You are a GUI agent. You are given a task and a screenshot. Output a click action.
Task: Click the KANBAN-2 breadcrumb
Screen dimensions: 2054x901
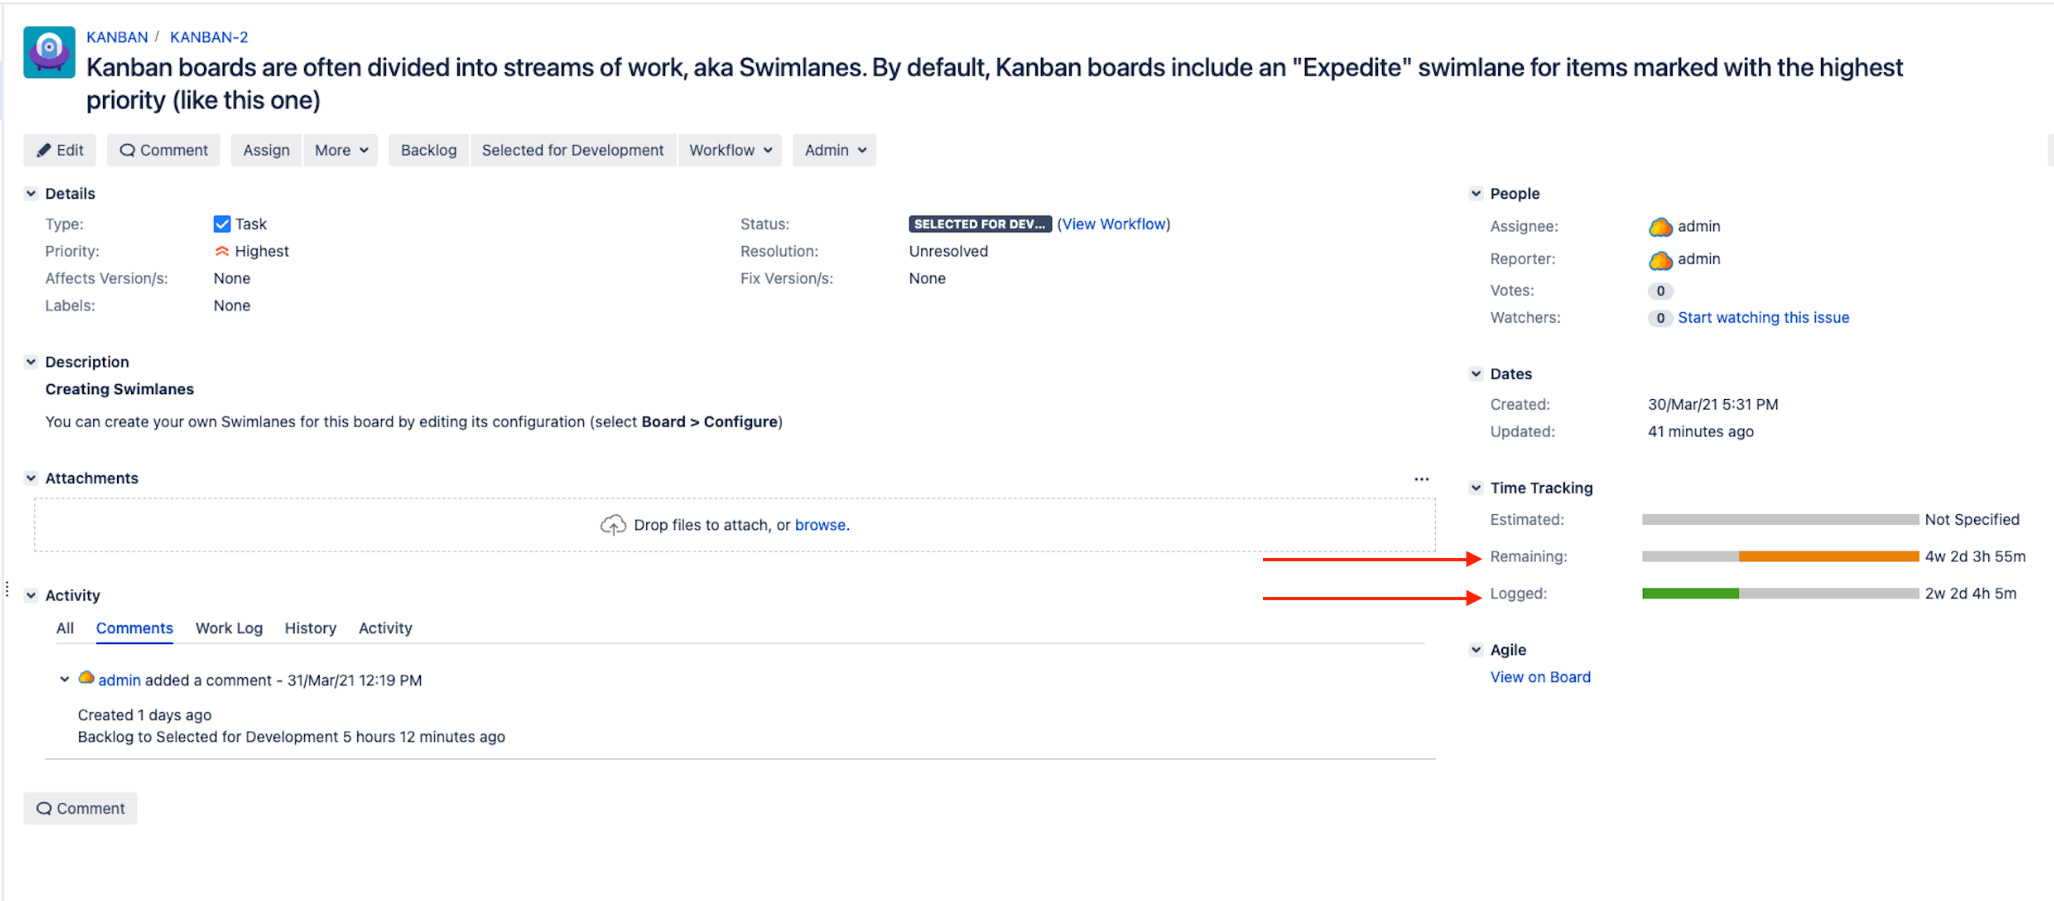point(208,37)
